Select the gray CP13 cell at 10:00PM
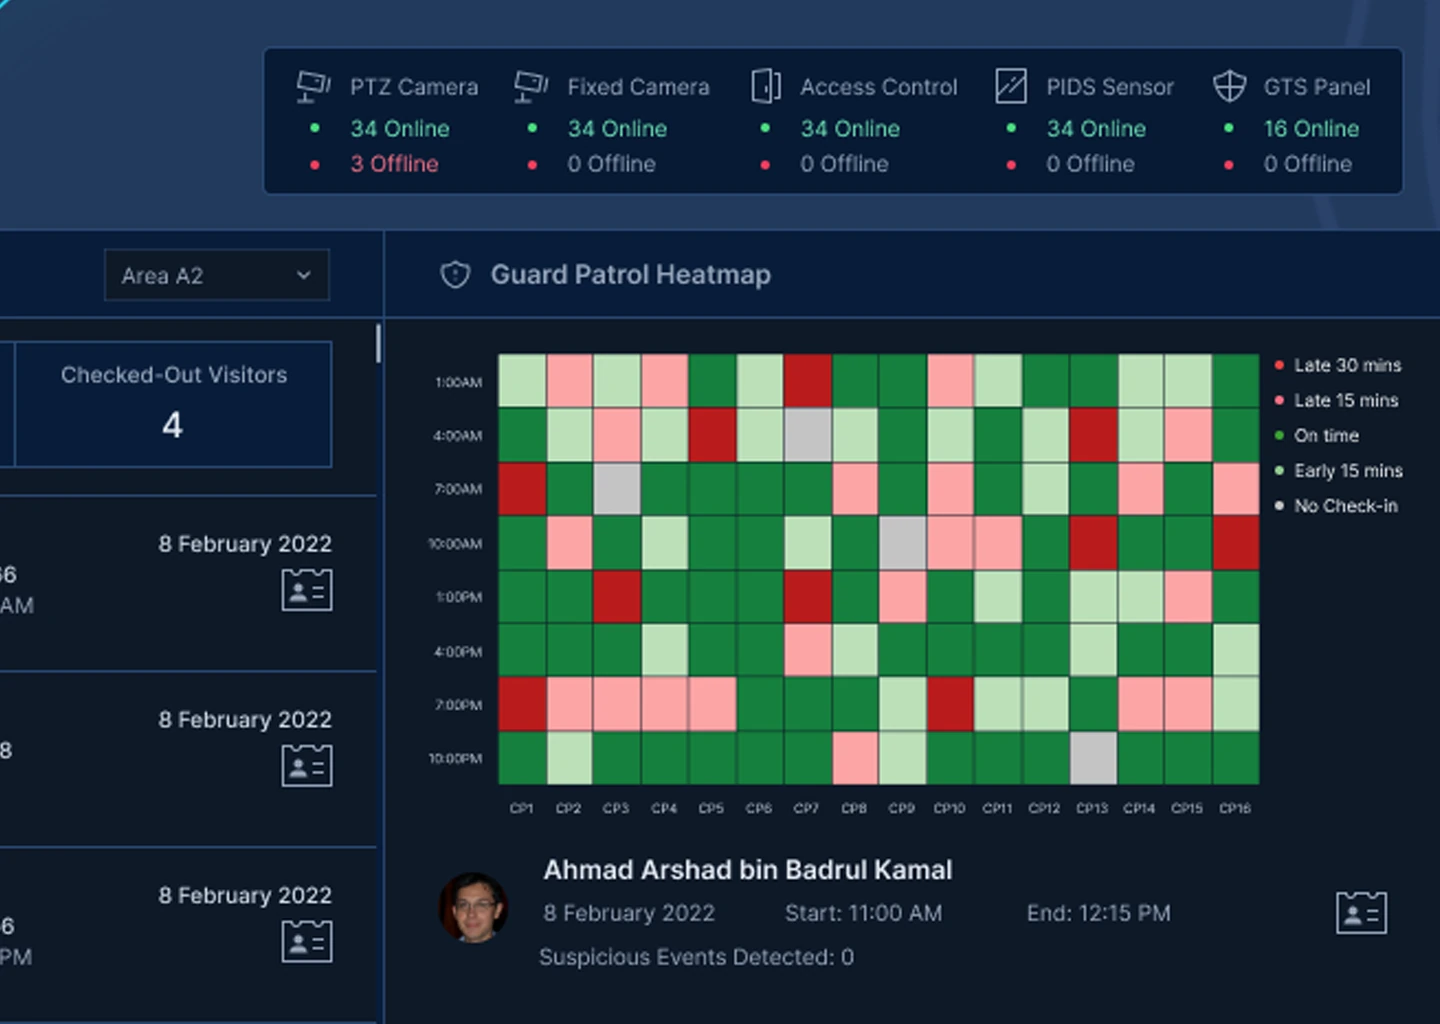1440x1024 pixels. point(1093,758)
